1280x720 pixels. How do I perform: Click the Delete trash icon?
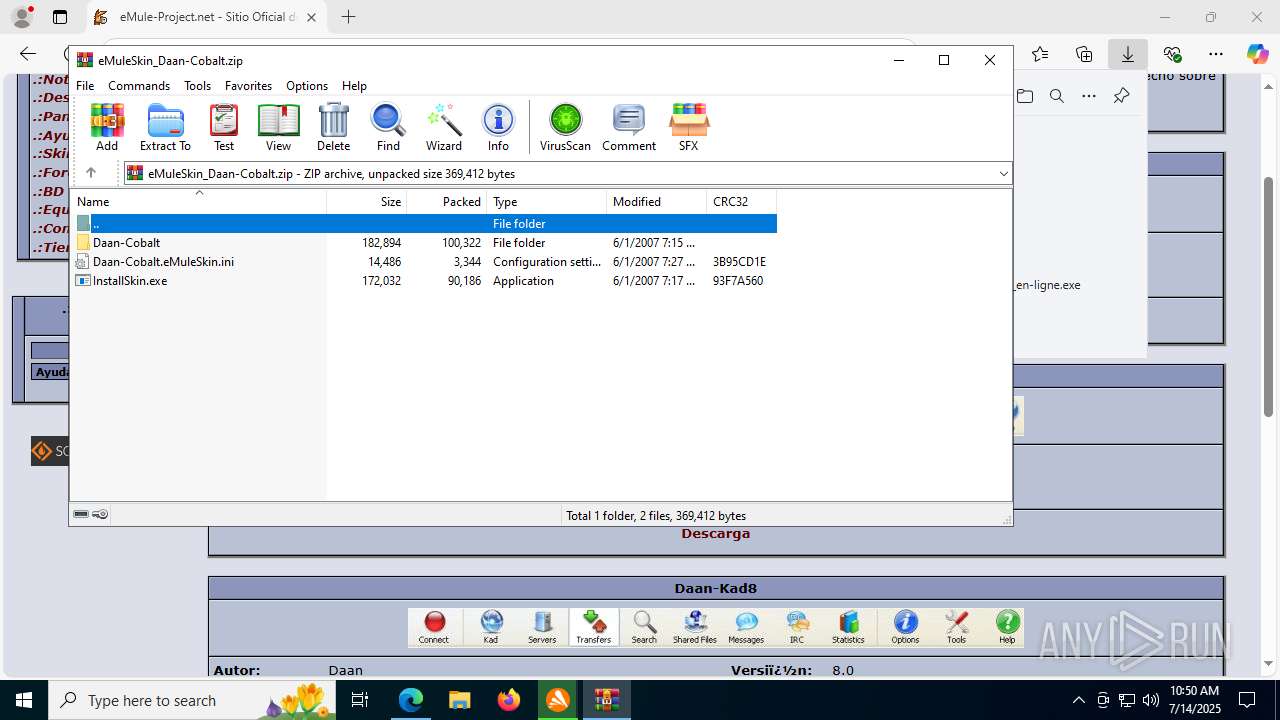pos(333,127)
